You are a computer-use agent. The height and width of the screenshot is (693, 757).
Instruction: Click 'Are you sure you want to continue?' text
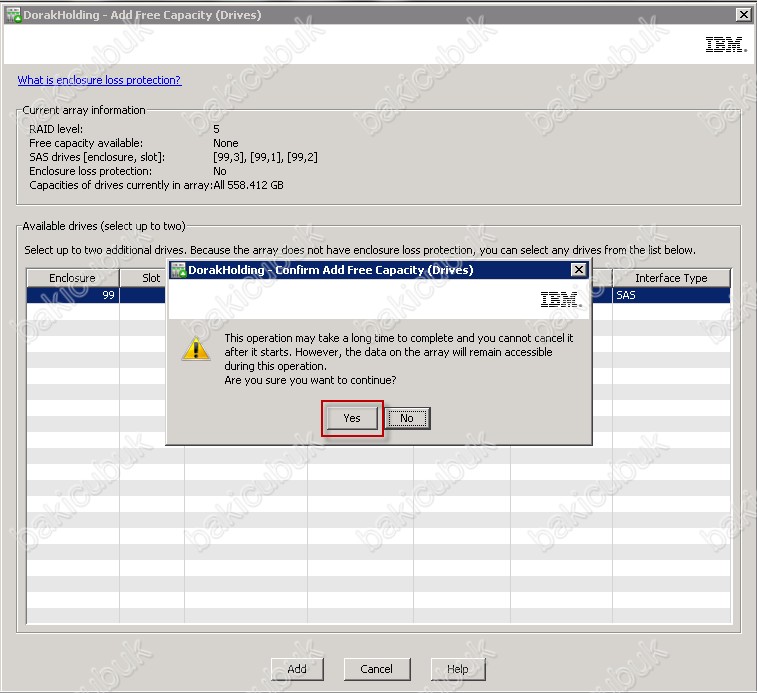tap(310, 380)
